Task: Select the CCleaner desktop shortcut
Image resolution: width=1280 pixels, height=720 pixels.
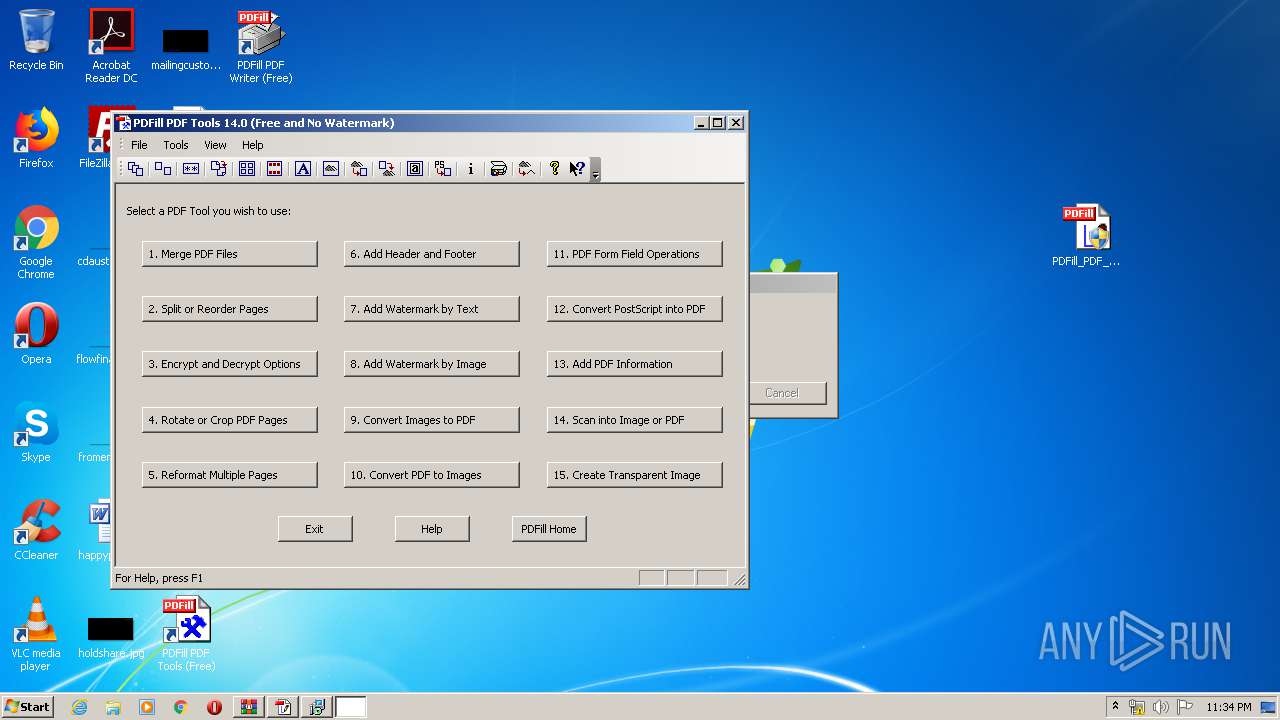Action: tap(36, 530)
